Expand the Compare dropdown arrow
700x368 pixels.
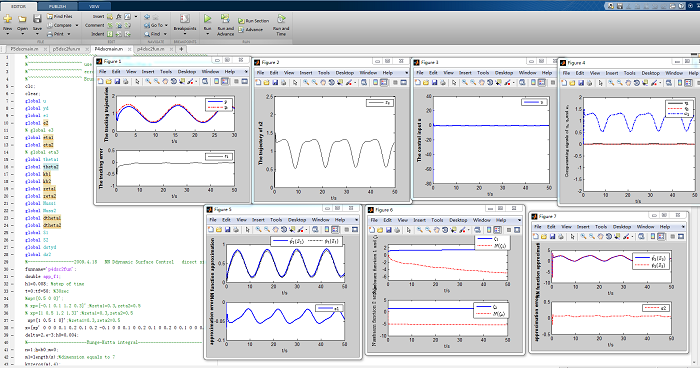[x=77, y=25]
